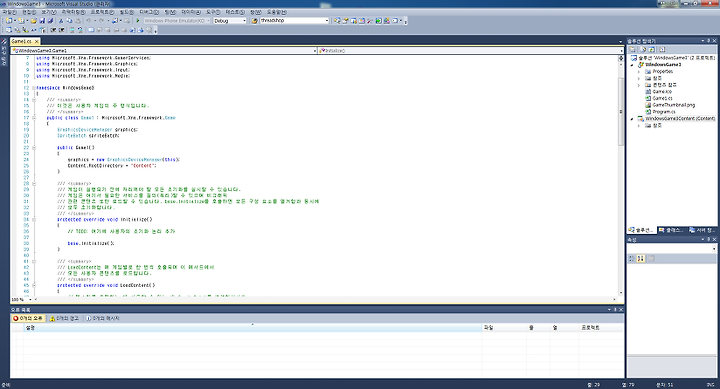Click the Cut scissors icon
Image resolution: width=720 pixels, height=389 pixels.
[x=61, y=21]
